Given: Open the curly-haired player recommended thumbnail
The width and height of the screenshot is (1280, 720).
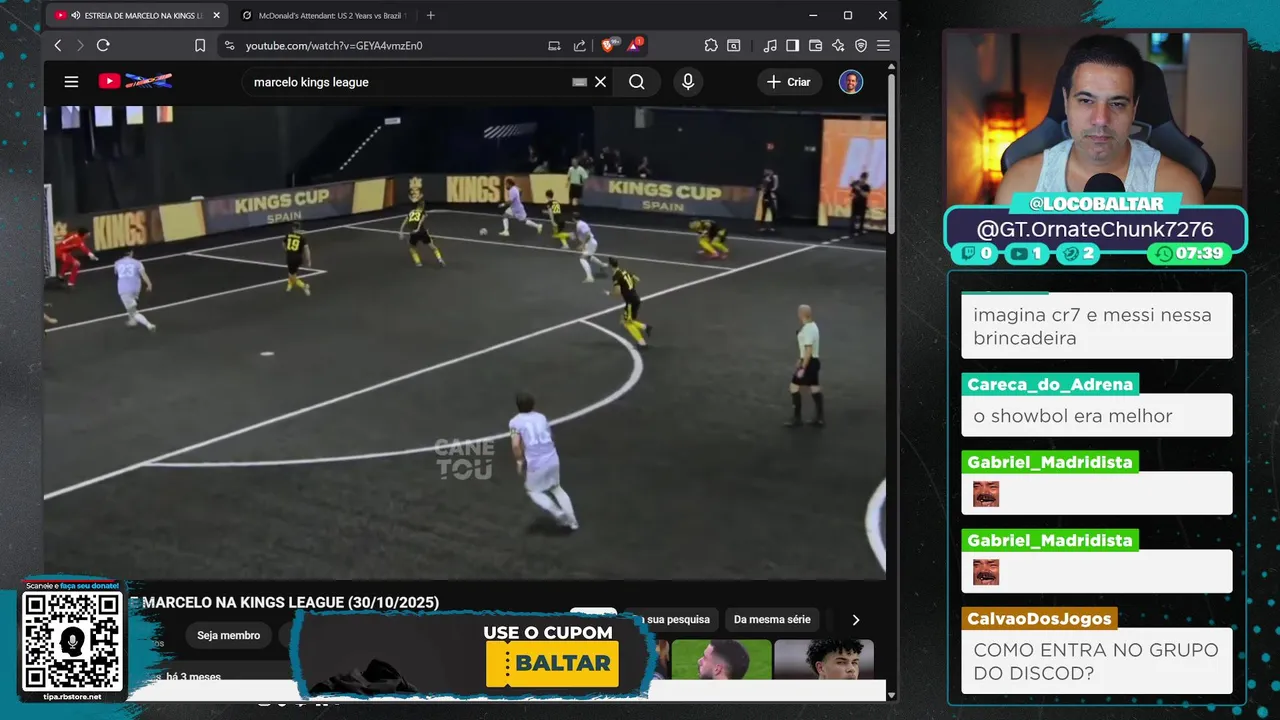Looking at the screenshot, I should [x=824, y=660].
